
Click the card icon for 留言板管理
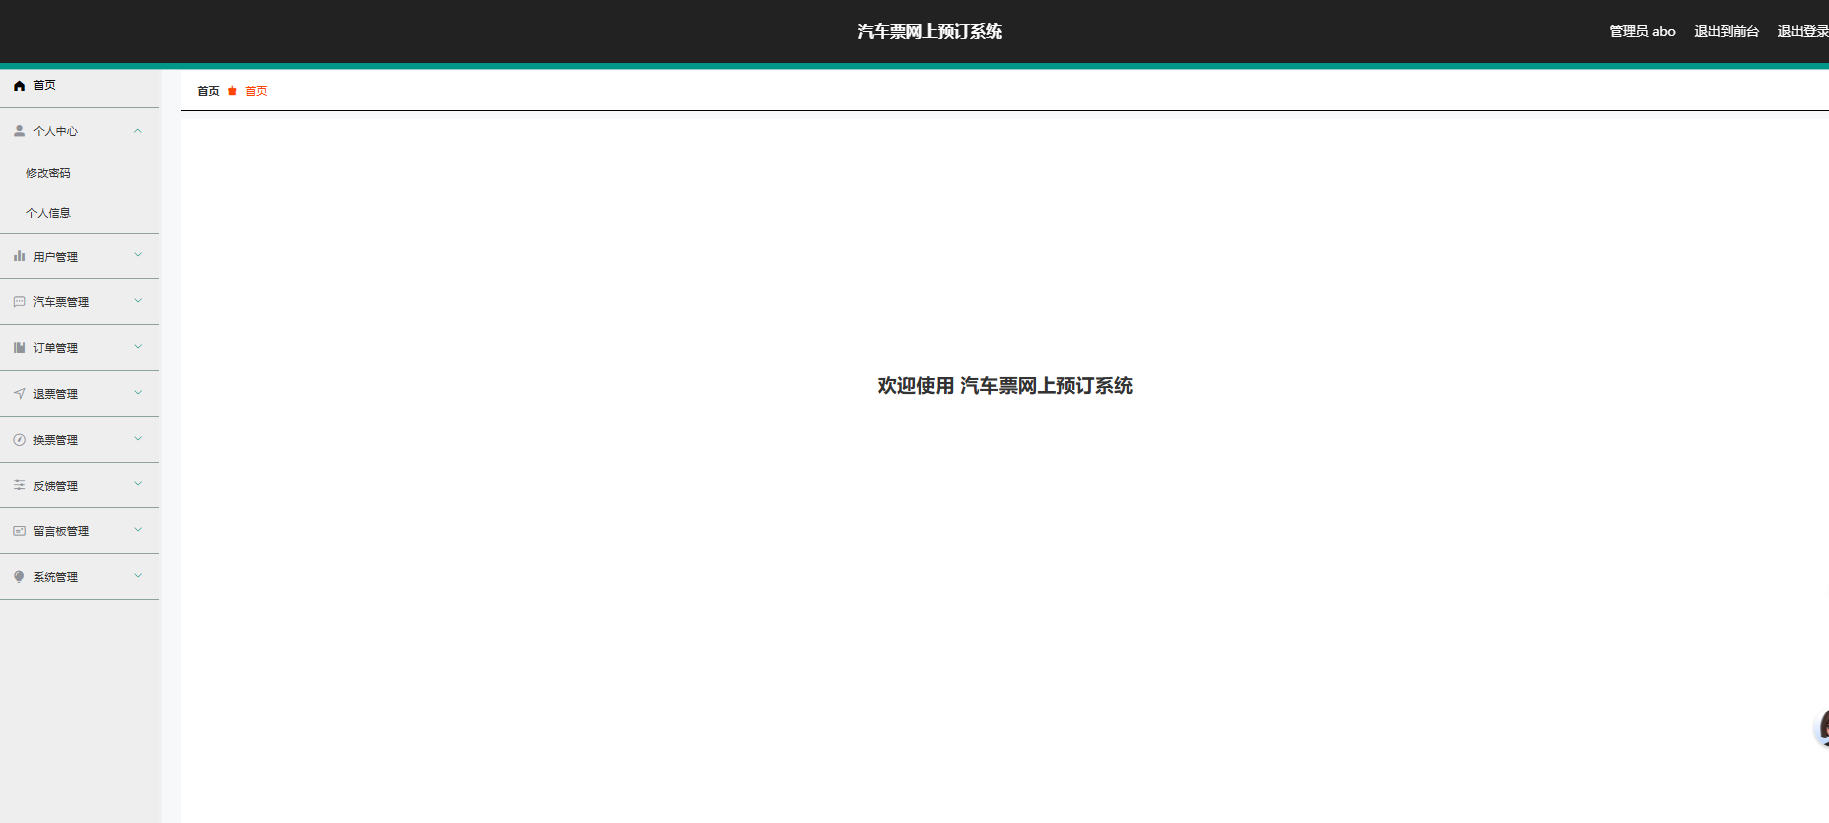point(19,531)
